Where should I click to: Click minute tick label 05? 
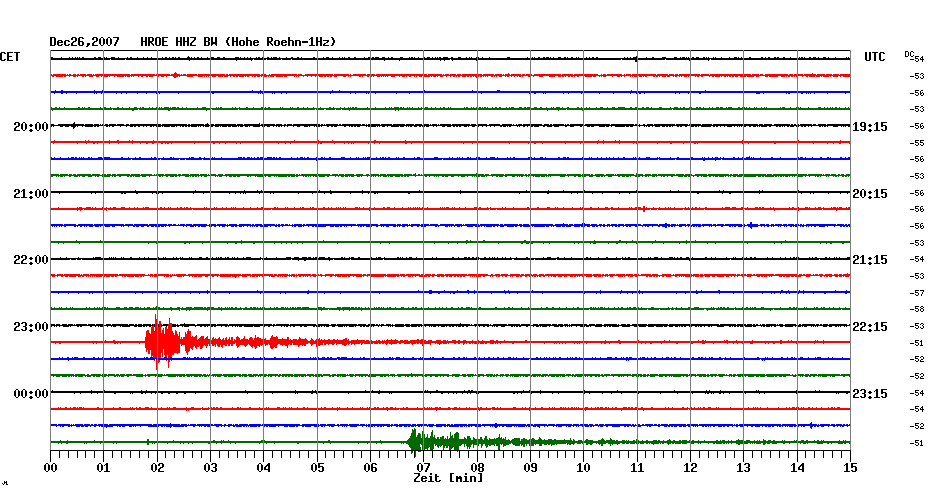(317, 467)
